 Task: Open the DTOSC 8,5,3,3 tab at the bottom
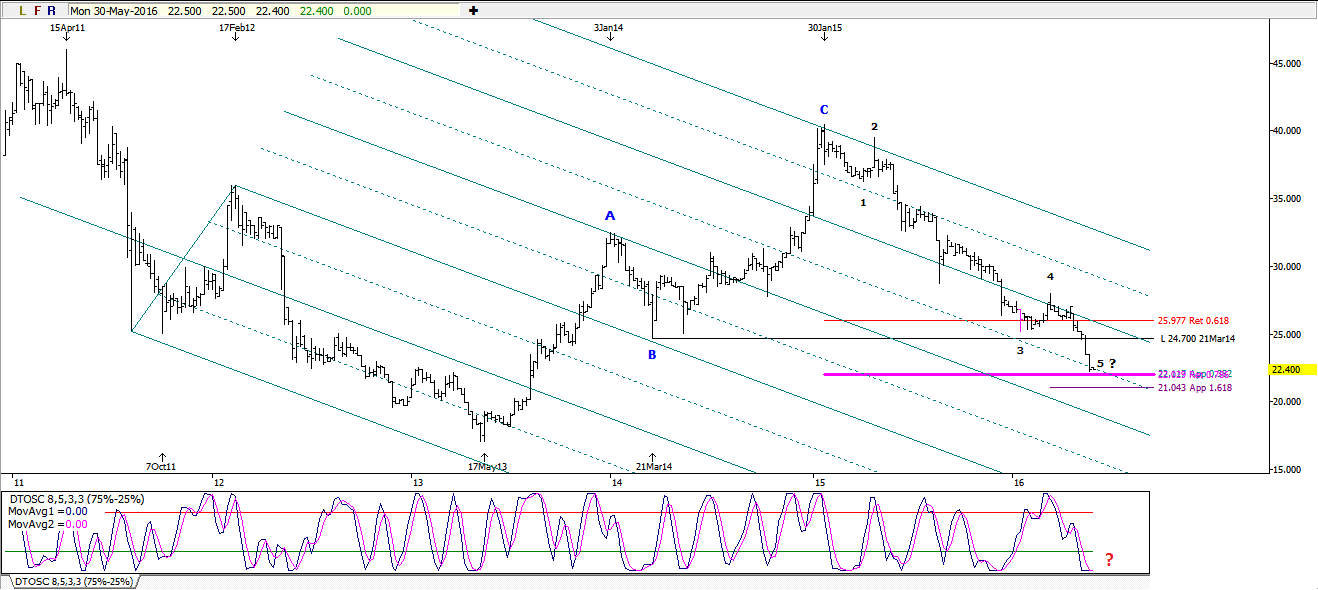click(x=76, y=581)
